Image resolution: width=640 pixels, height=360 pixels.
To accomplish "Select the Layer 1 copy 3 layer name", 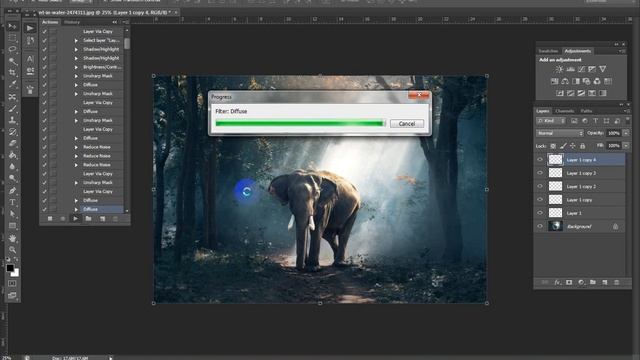I will 581,173.
